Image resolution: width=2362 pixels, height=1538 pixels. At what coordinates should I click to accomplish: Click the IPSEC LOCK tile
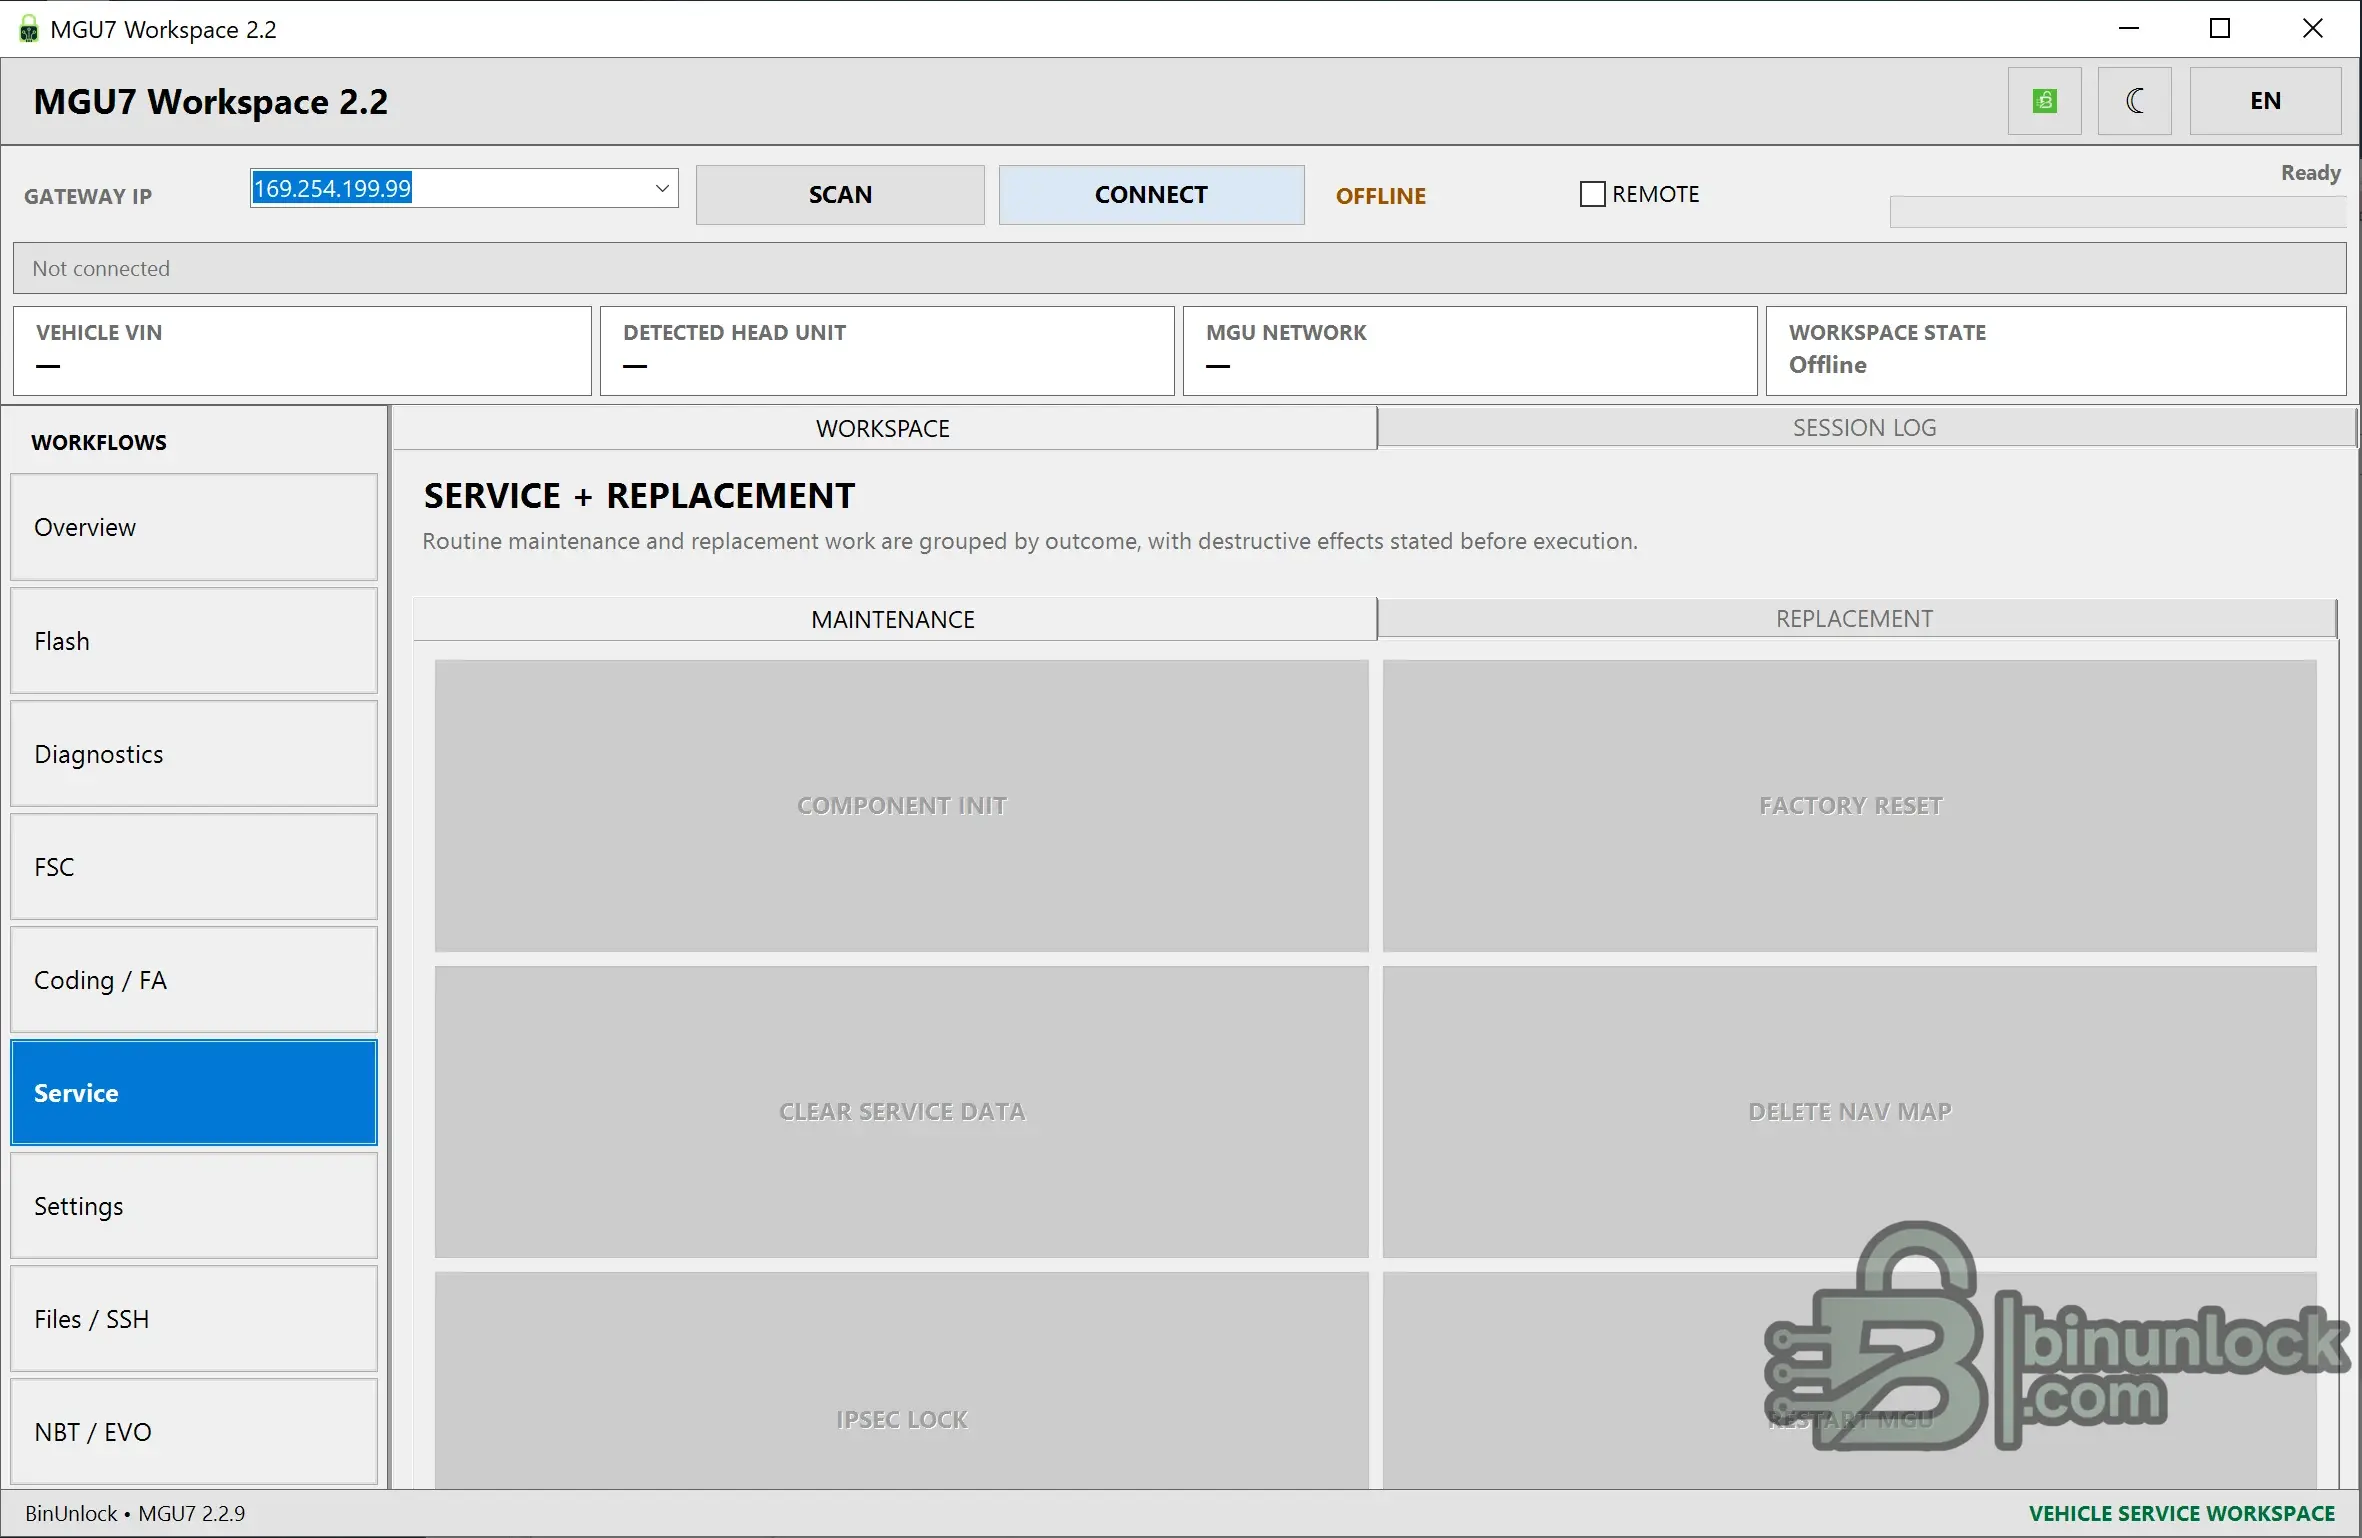(902, 1381)
